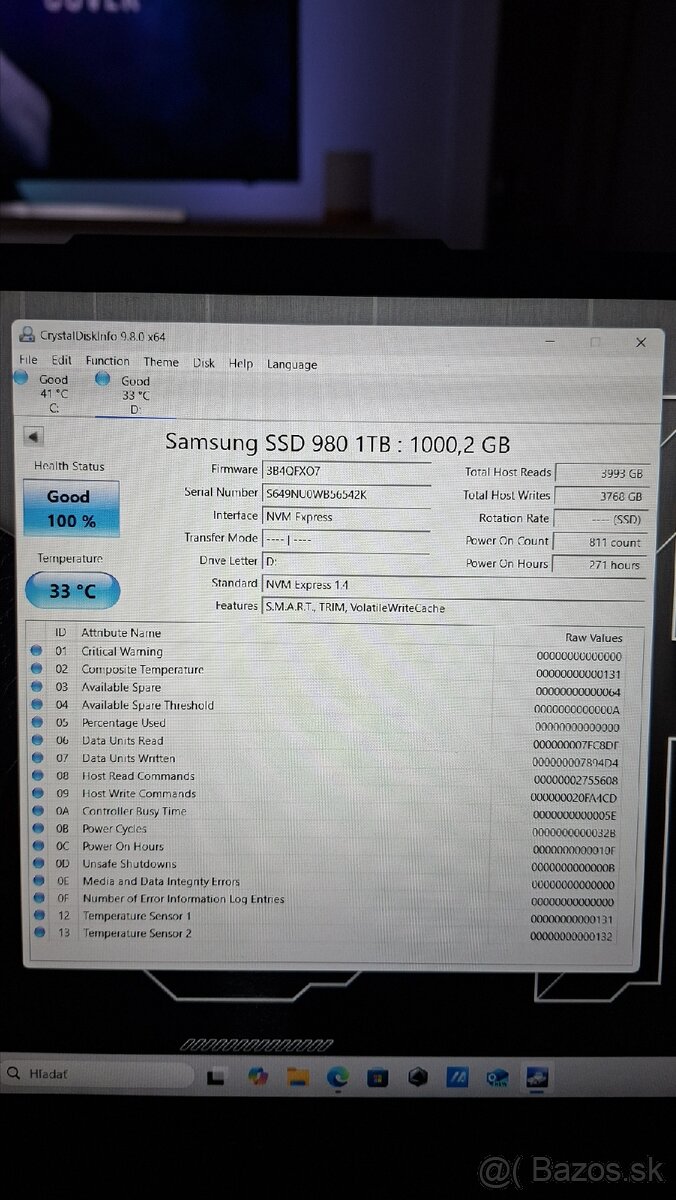Viewport: 676px width, 1200px height.
Task: Click the CrystalDiskInfo taskbar icon
Action: coord(537,1078)
